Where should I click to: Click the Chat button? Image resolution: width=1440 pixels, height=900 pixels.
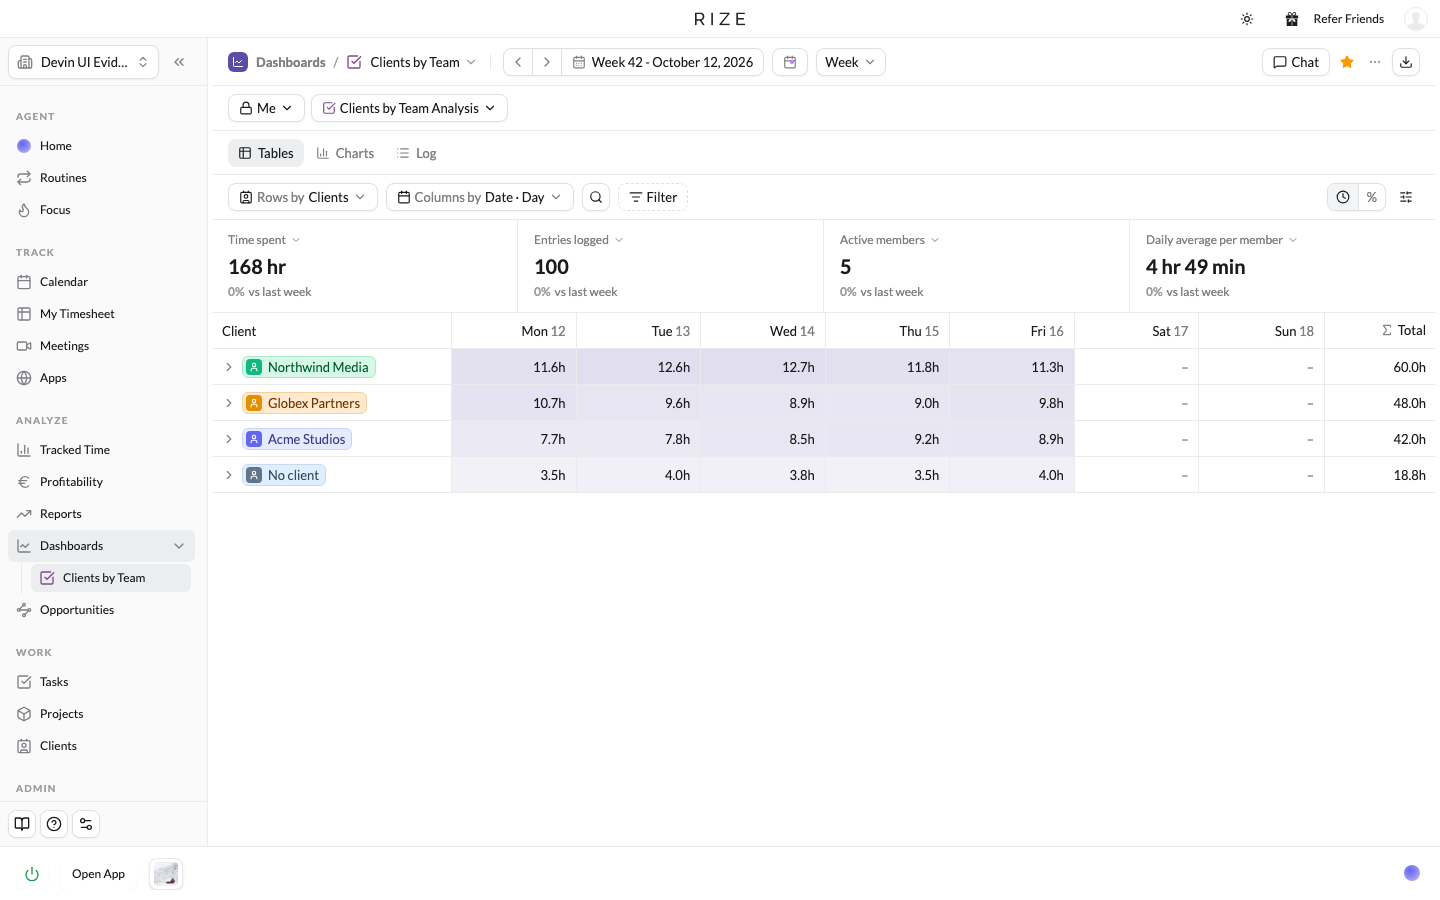(x=1296, y=62)
